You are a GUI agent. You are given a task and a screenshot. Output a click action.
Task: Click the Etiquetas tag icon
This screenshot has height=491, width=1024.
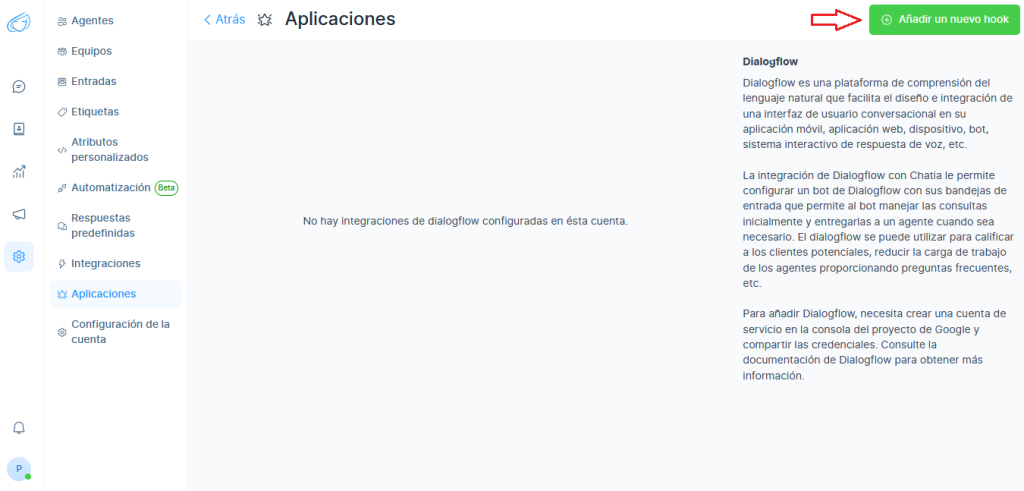(x=62, y=112)
